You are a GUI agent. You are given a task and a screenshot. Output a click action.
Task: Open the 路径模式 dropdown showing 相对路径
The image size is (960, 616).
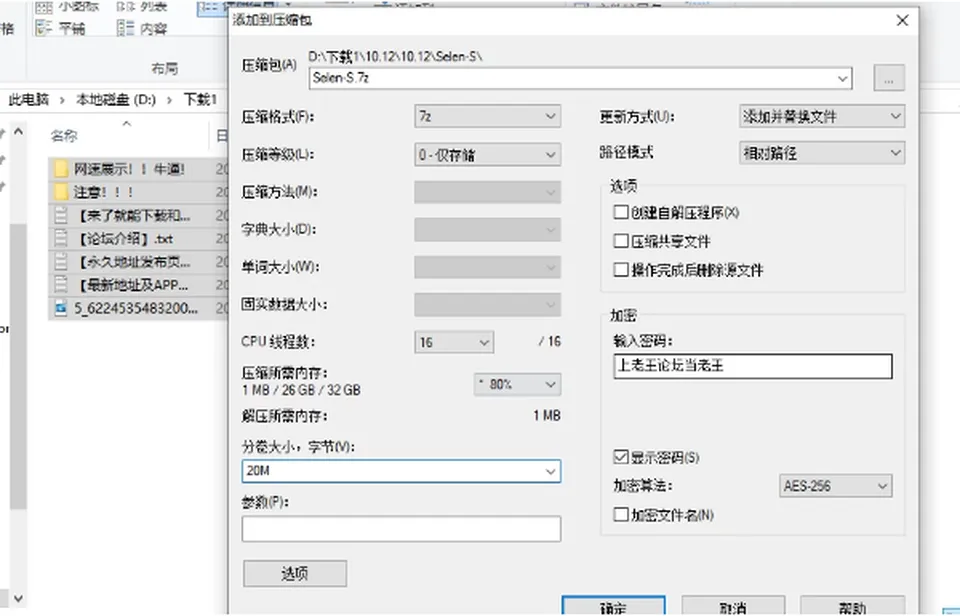pyautogui.click(x=822, y=153)
